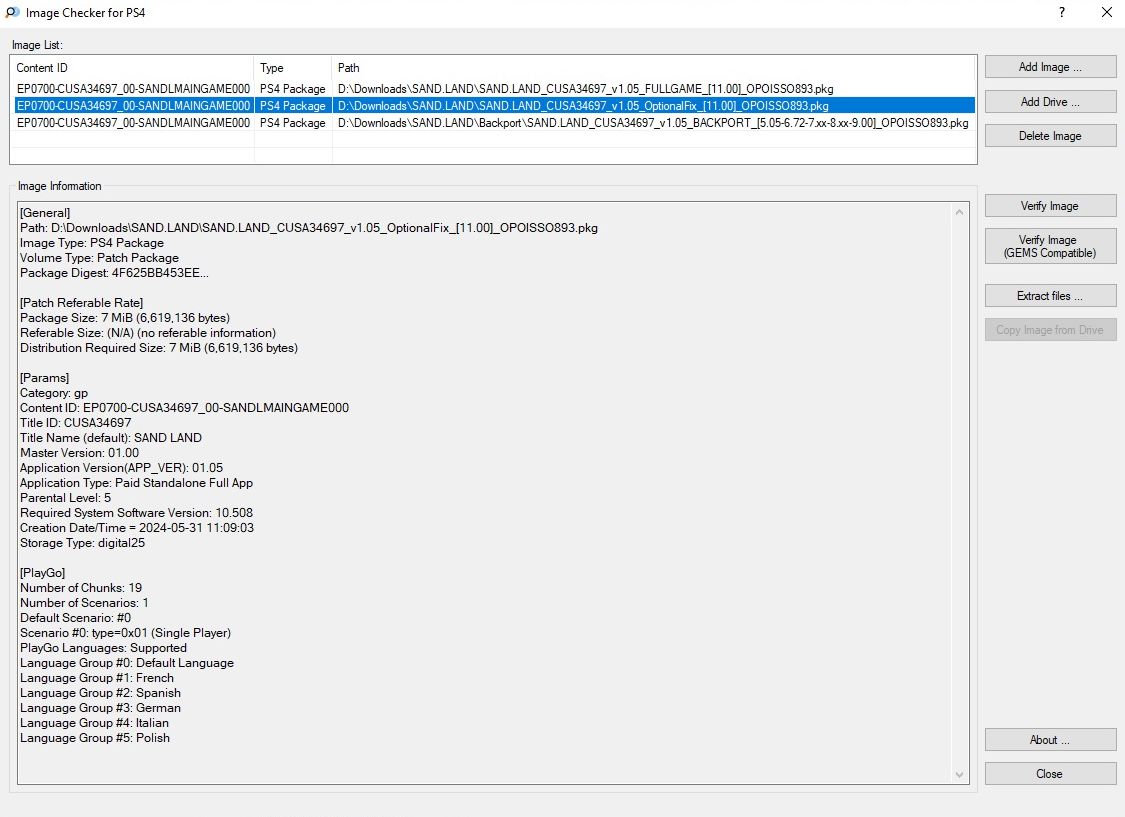Click the Add Drive button

(1050, 102)
